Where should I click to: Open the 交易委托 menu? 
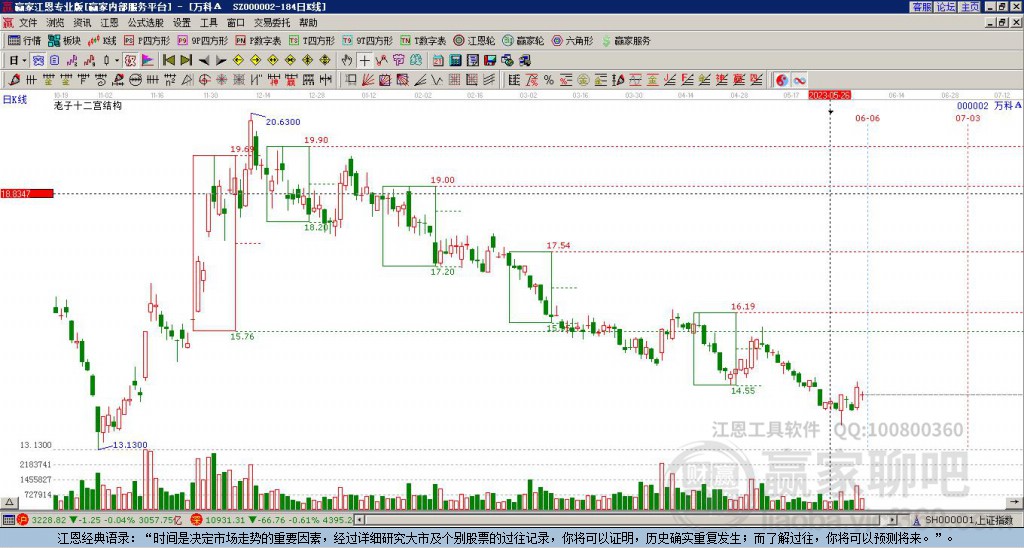pyautogui.click(x=272, y=23)
